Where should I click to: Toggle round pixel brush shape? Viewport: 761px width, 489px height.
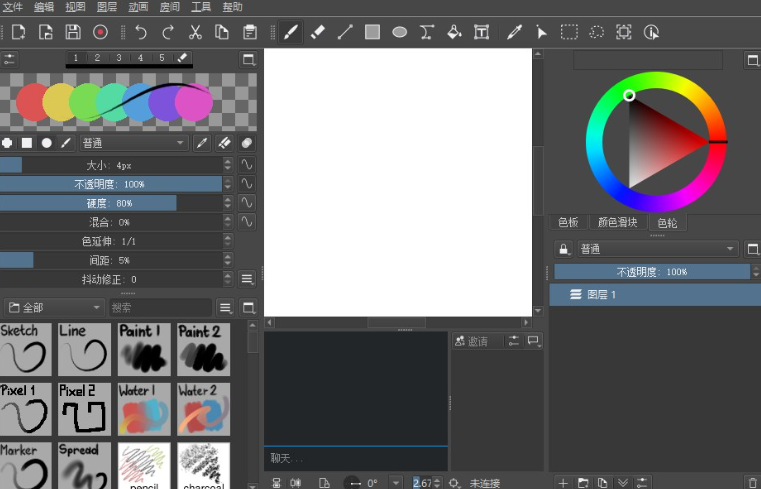coord(7,143)
